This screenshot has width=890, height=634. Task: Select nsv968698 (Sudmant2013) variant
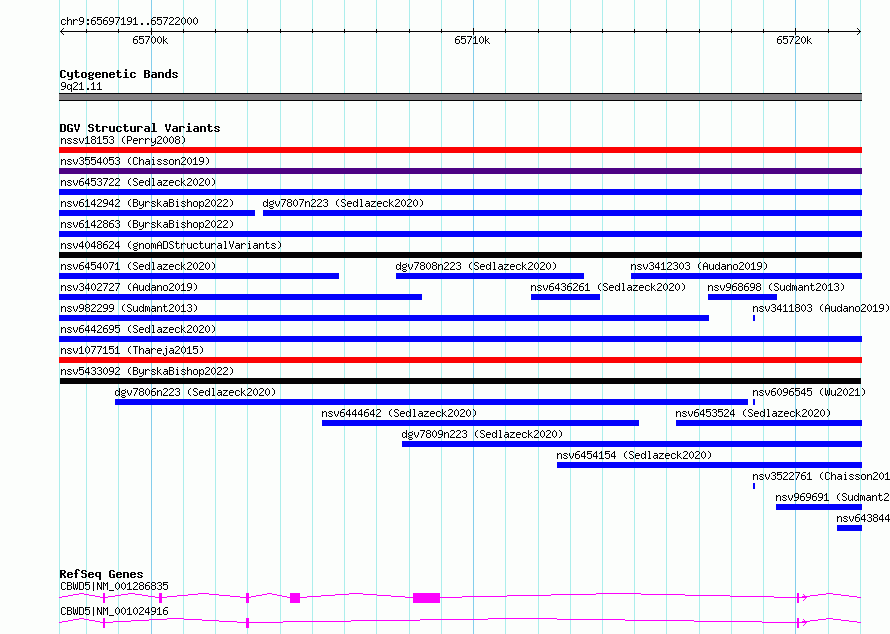coord(742,297)
